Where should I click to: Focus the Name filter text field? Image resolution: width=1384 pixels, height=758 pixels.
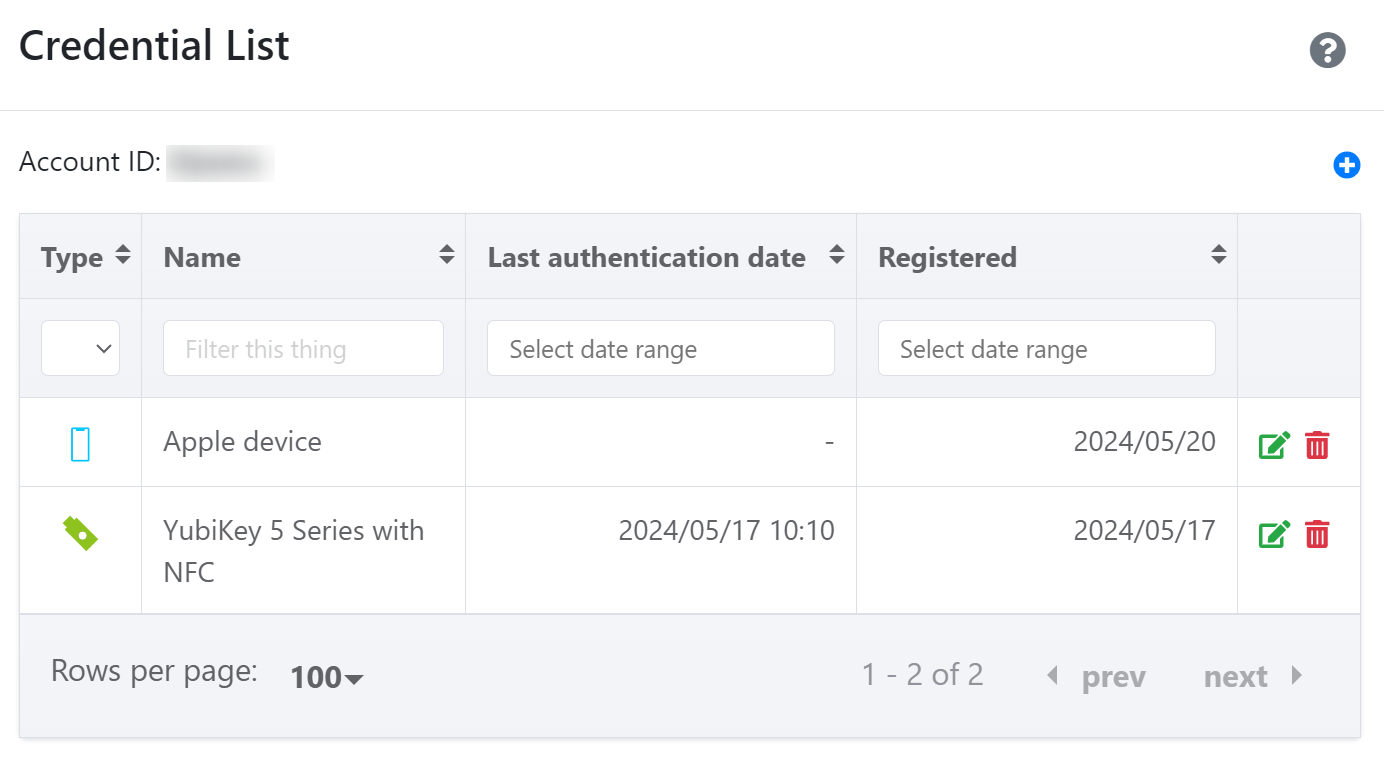coord(303,348)
